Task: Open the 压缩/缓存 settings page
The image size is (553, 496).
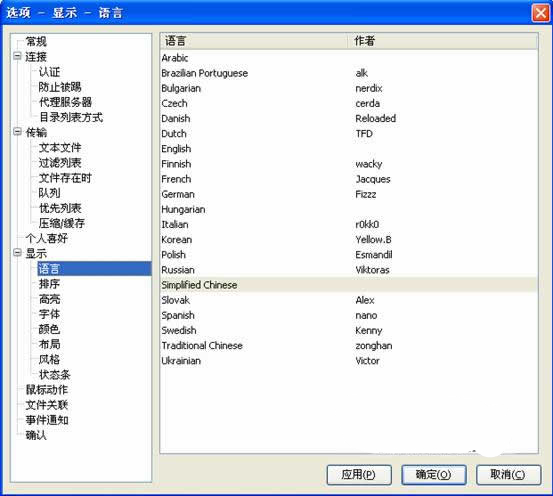Action: coord(62,223)
